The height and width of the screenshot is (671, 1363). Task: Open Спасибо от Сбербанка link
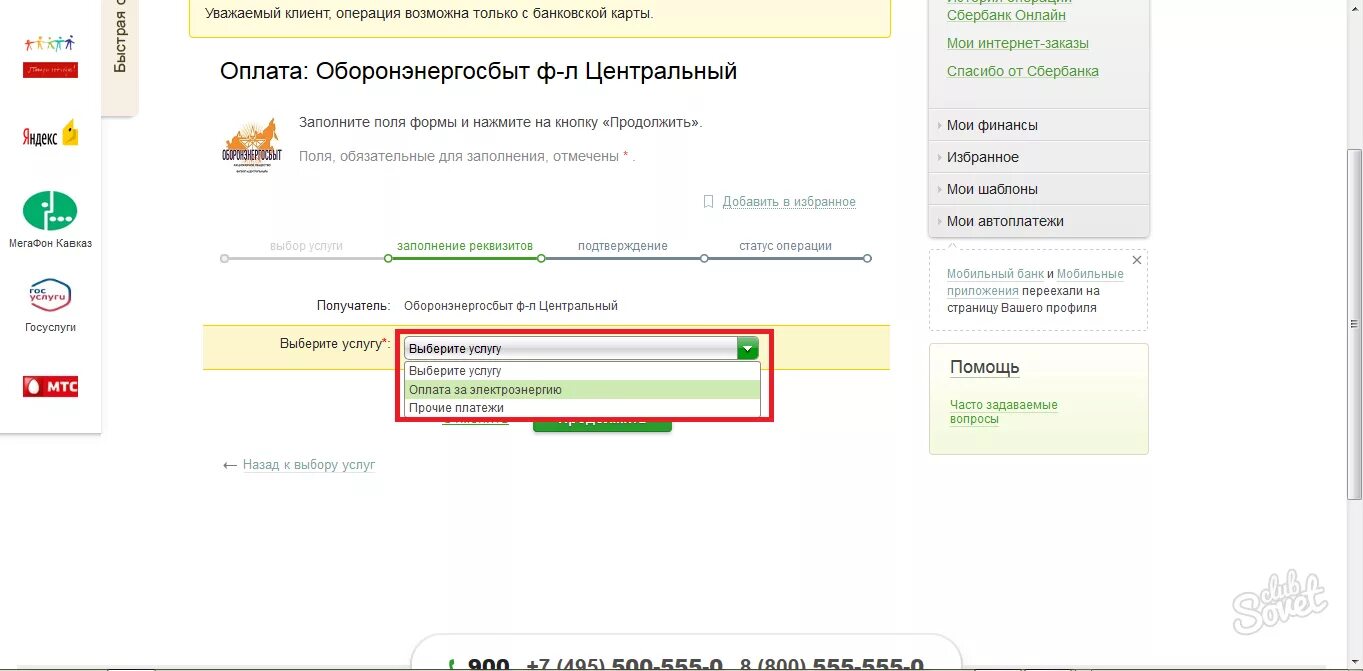click(1023, 71)
